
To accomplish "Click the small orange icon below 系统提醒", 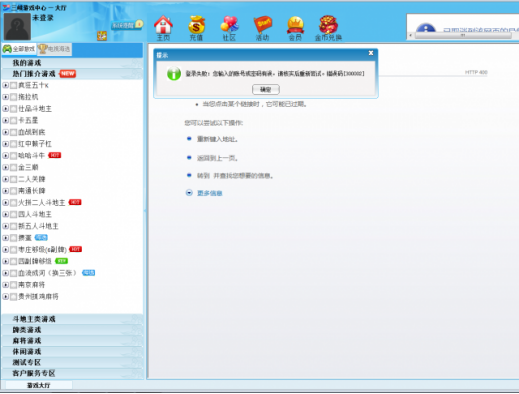I will point(102,36).
